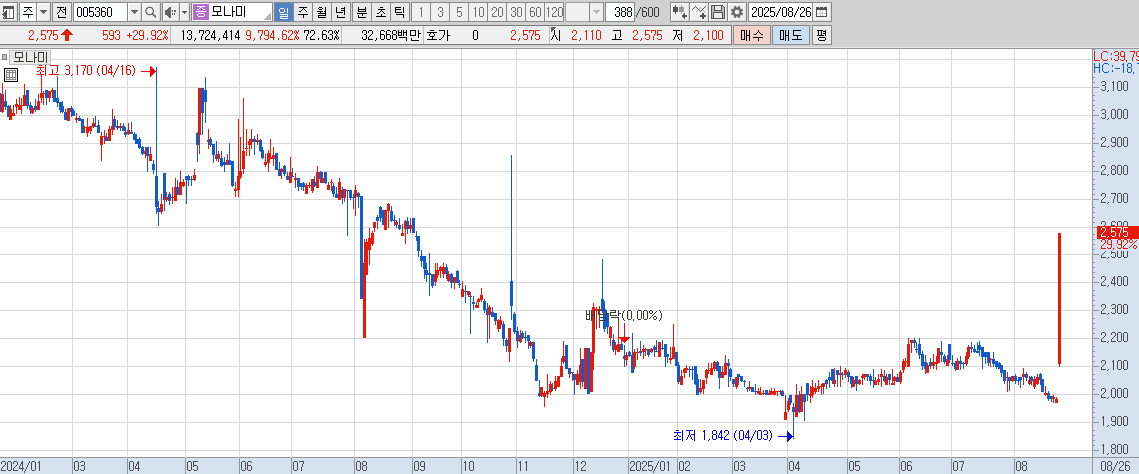The width and height of the screenshot is (1139, 474).
Task: Click the volume value 13,724,414
Action: click(x=210, y=35)
